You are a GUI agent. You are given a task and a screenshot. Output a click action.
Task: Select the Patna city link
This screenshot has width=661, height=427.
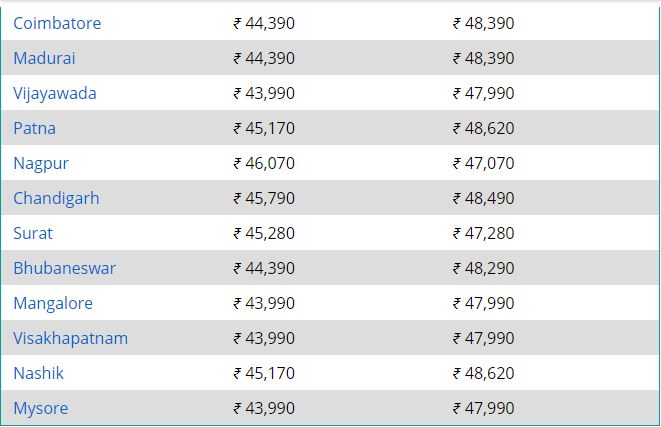coord(35,128)
